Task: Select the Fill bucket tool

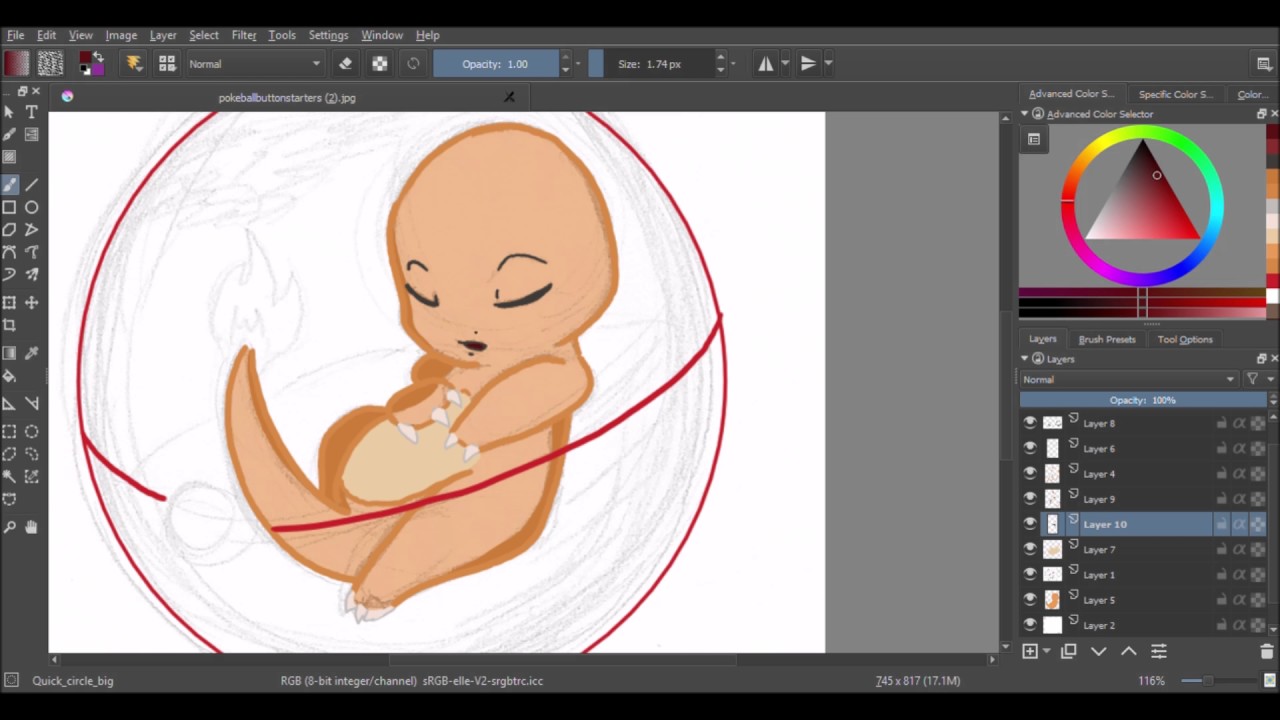Action: [10, 376]
